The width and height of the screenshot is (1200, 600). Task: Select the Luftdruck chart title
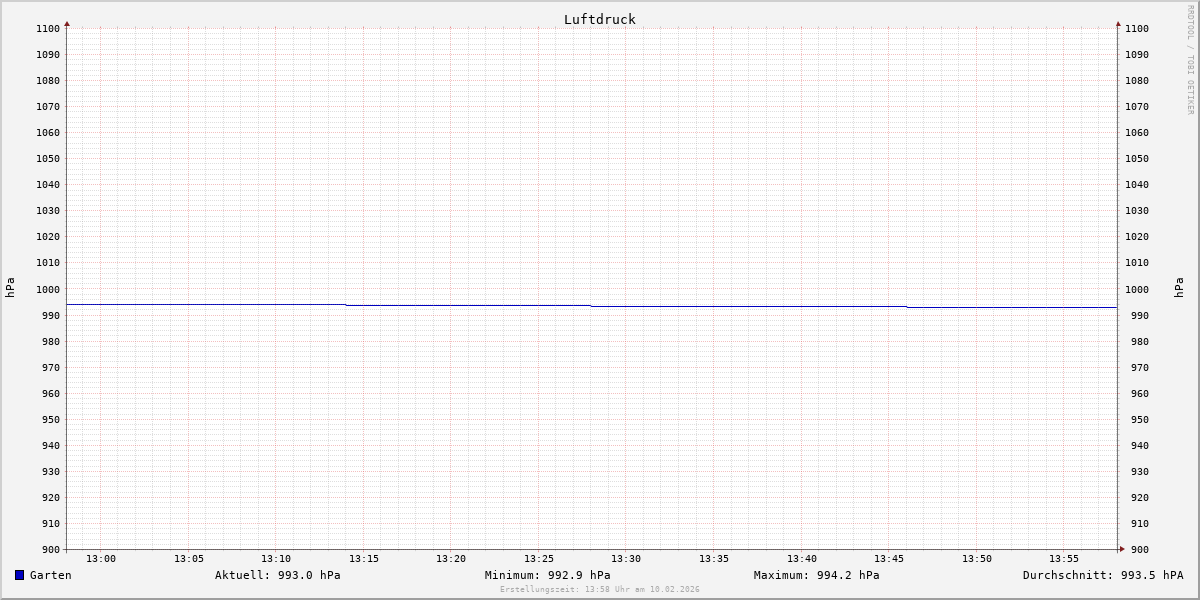pos(599,19)
